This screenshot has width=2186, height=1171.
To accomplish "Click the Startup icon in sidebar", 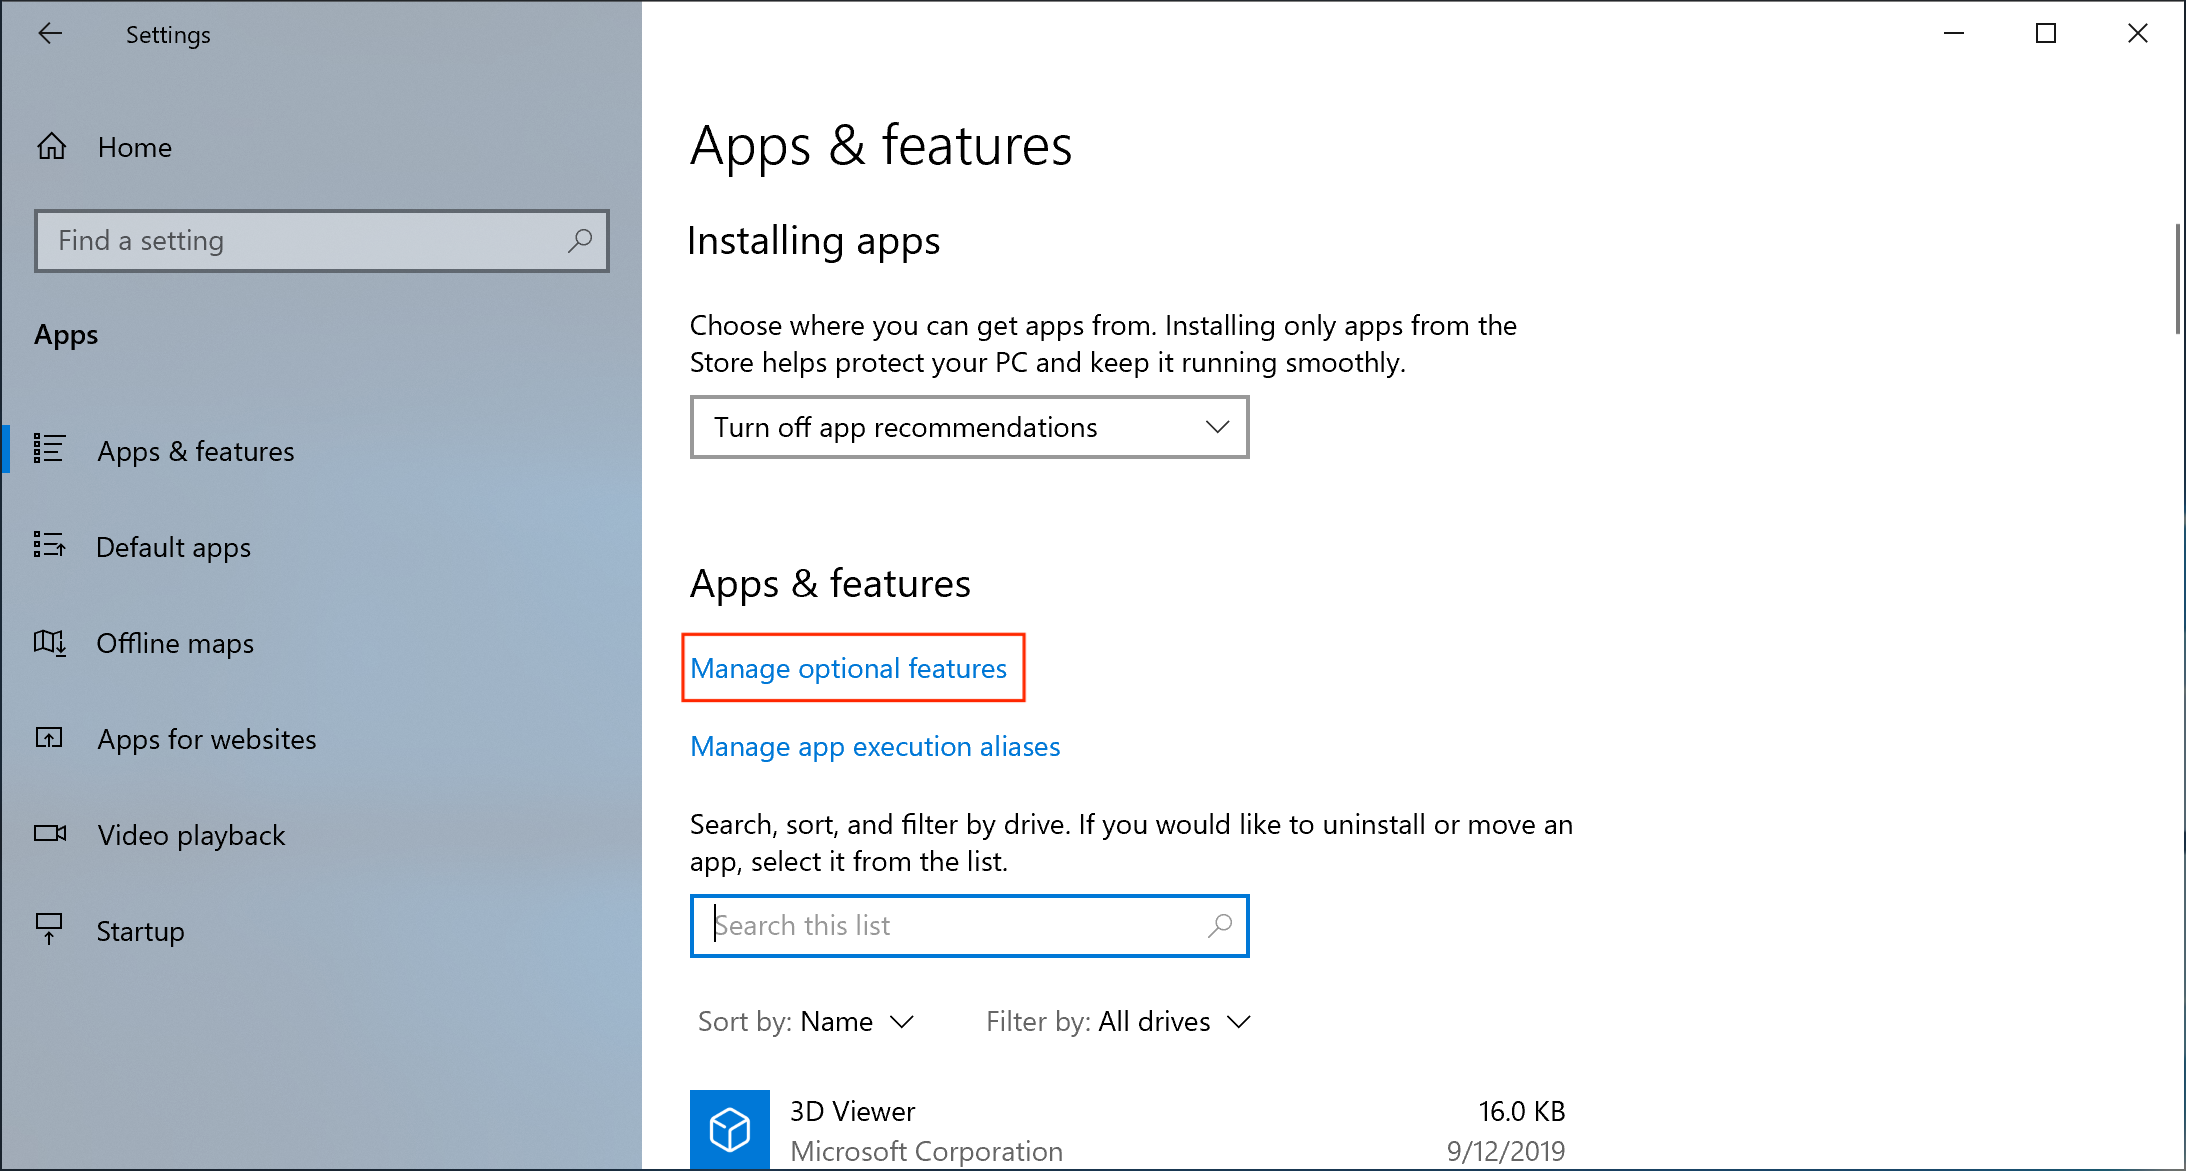I will point(49,928).
